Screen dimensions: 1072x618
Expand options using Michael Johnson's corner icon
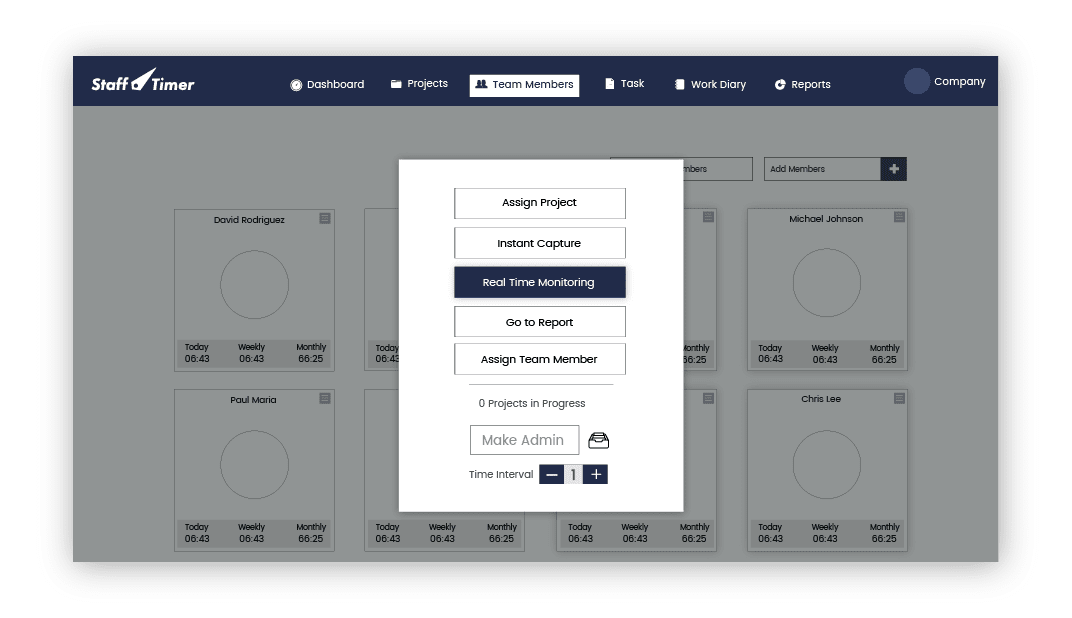click(898, 218)
